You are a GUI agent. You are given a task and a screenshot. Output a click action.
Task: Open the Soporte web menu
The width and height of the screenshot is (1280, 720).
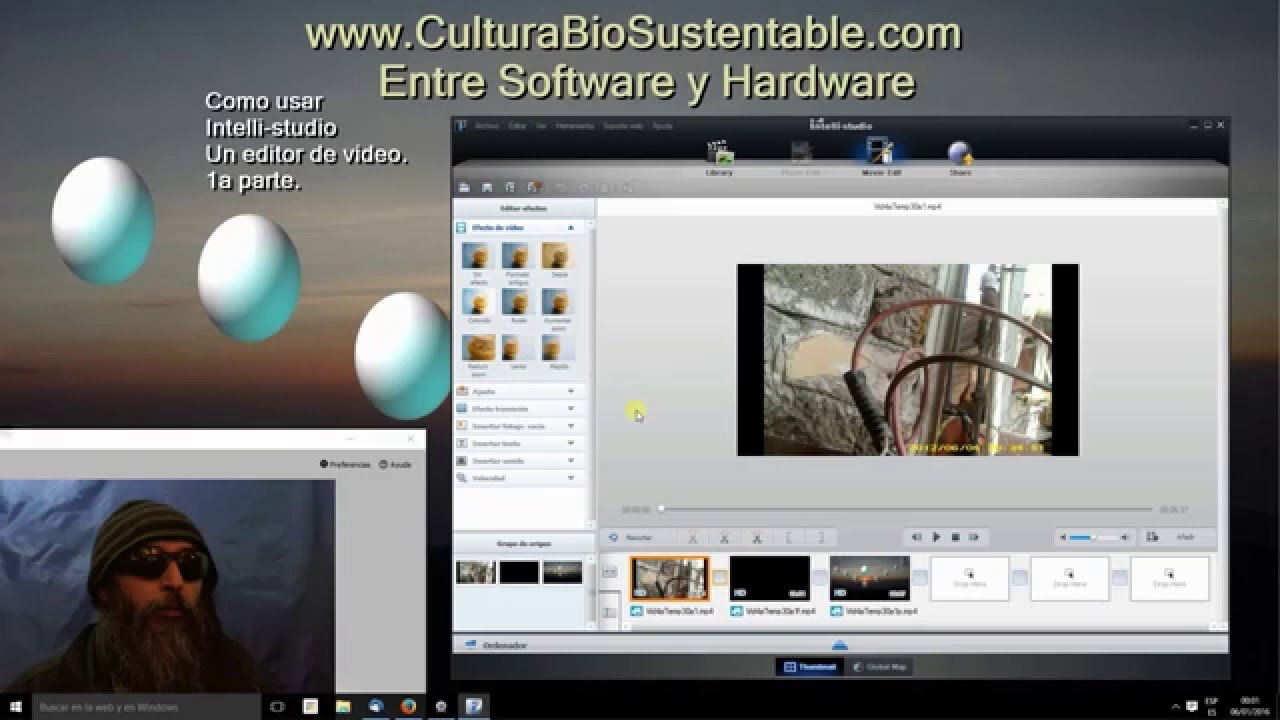(x=623, y=126)
